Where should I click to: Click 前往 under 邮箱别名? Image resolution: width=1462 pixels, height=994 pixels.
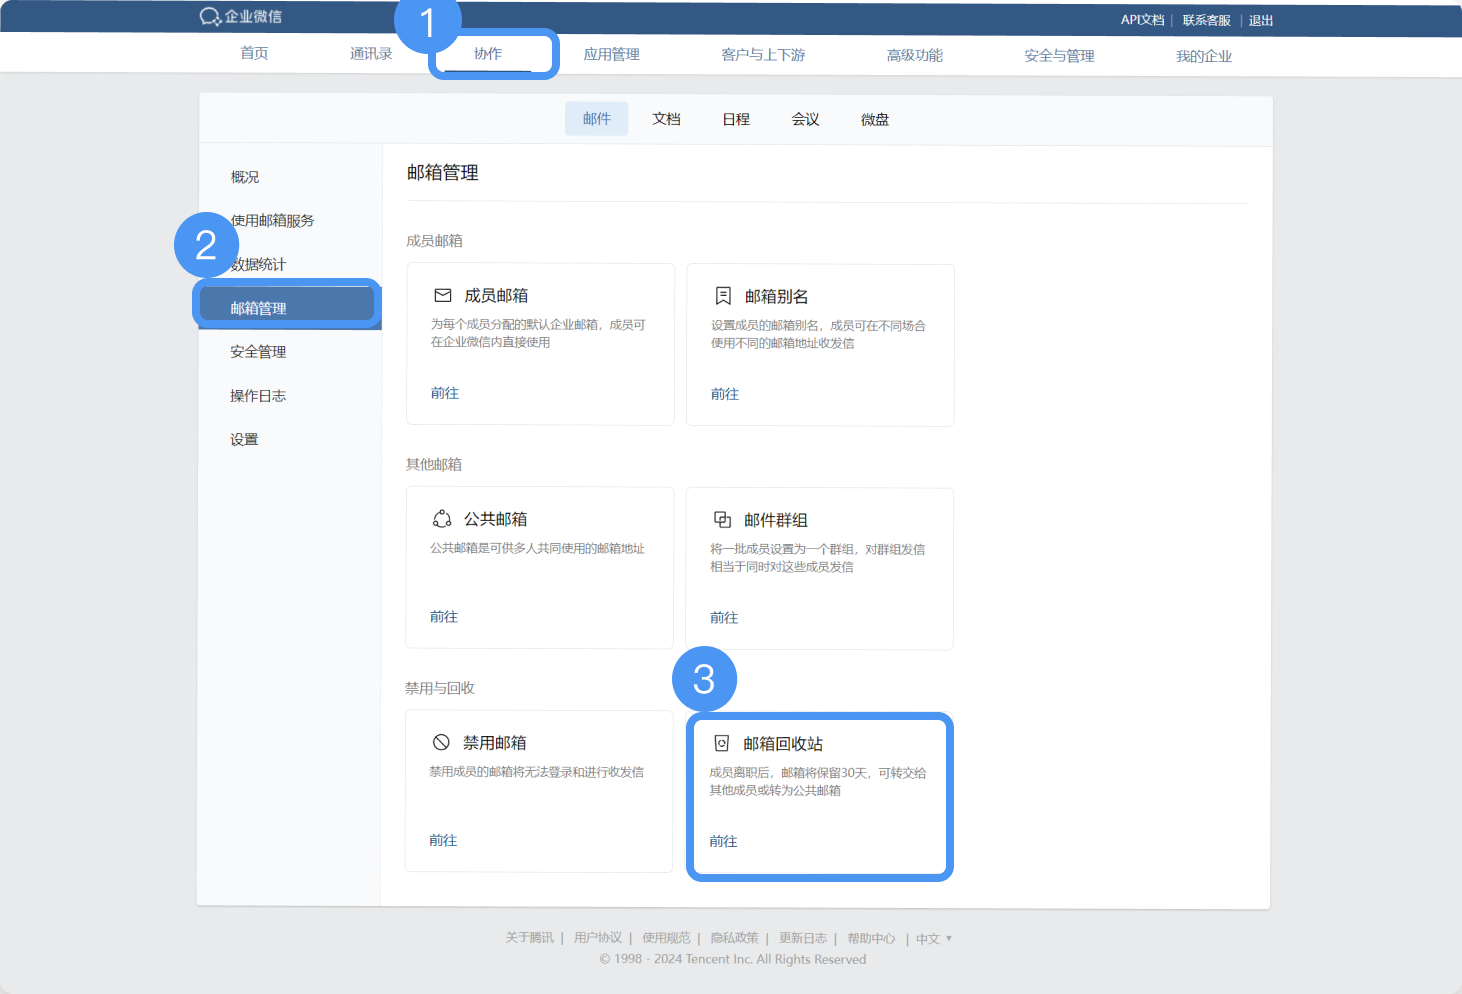click(725, 395)
